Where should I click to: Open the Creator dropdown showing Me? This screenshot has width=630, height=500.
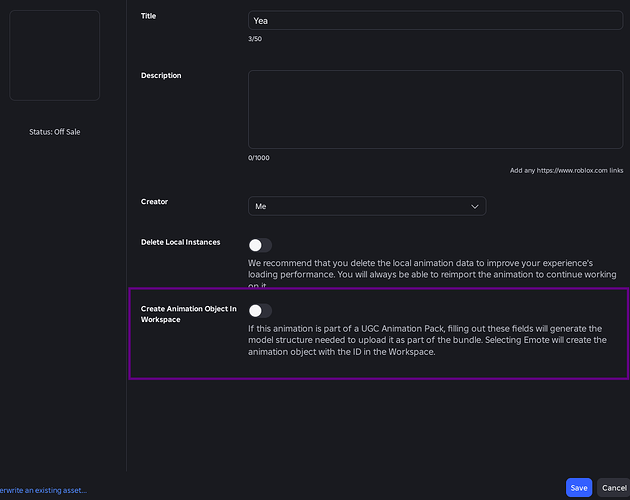pos(367,206)
